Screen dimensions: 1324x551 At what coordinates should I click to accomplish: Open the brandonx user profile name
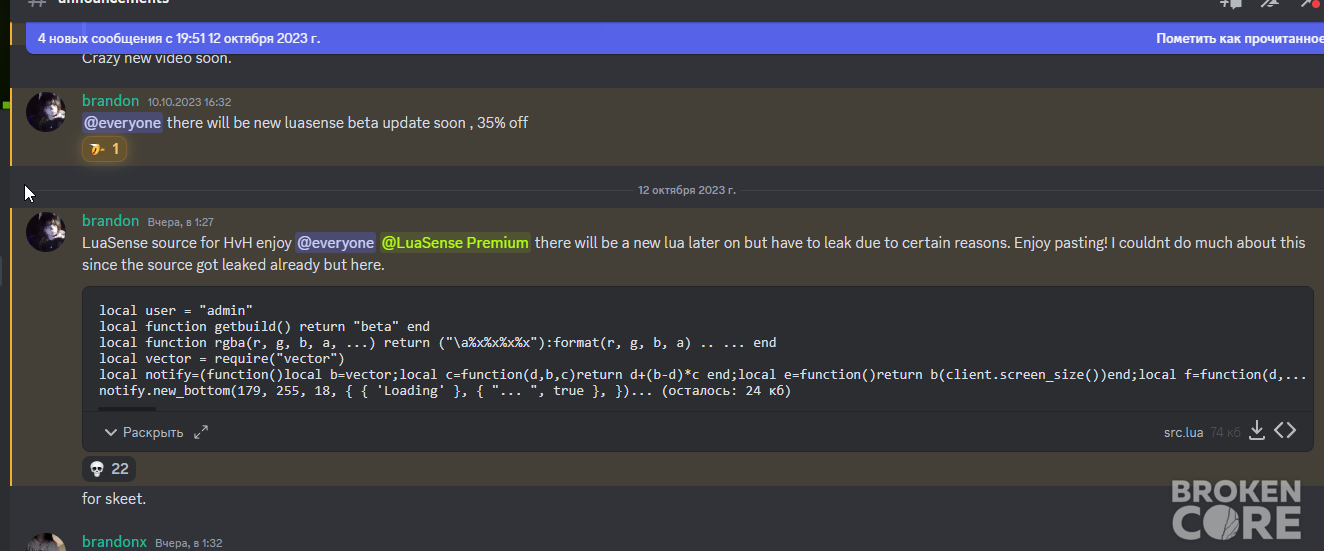coord(114,542)
